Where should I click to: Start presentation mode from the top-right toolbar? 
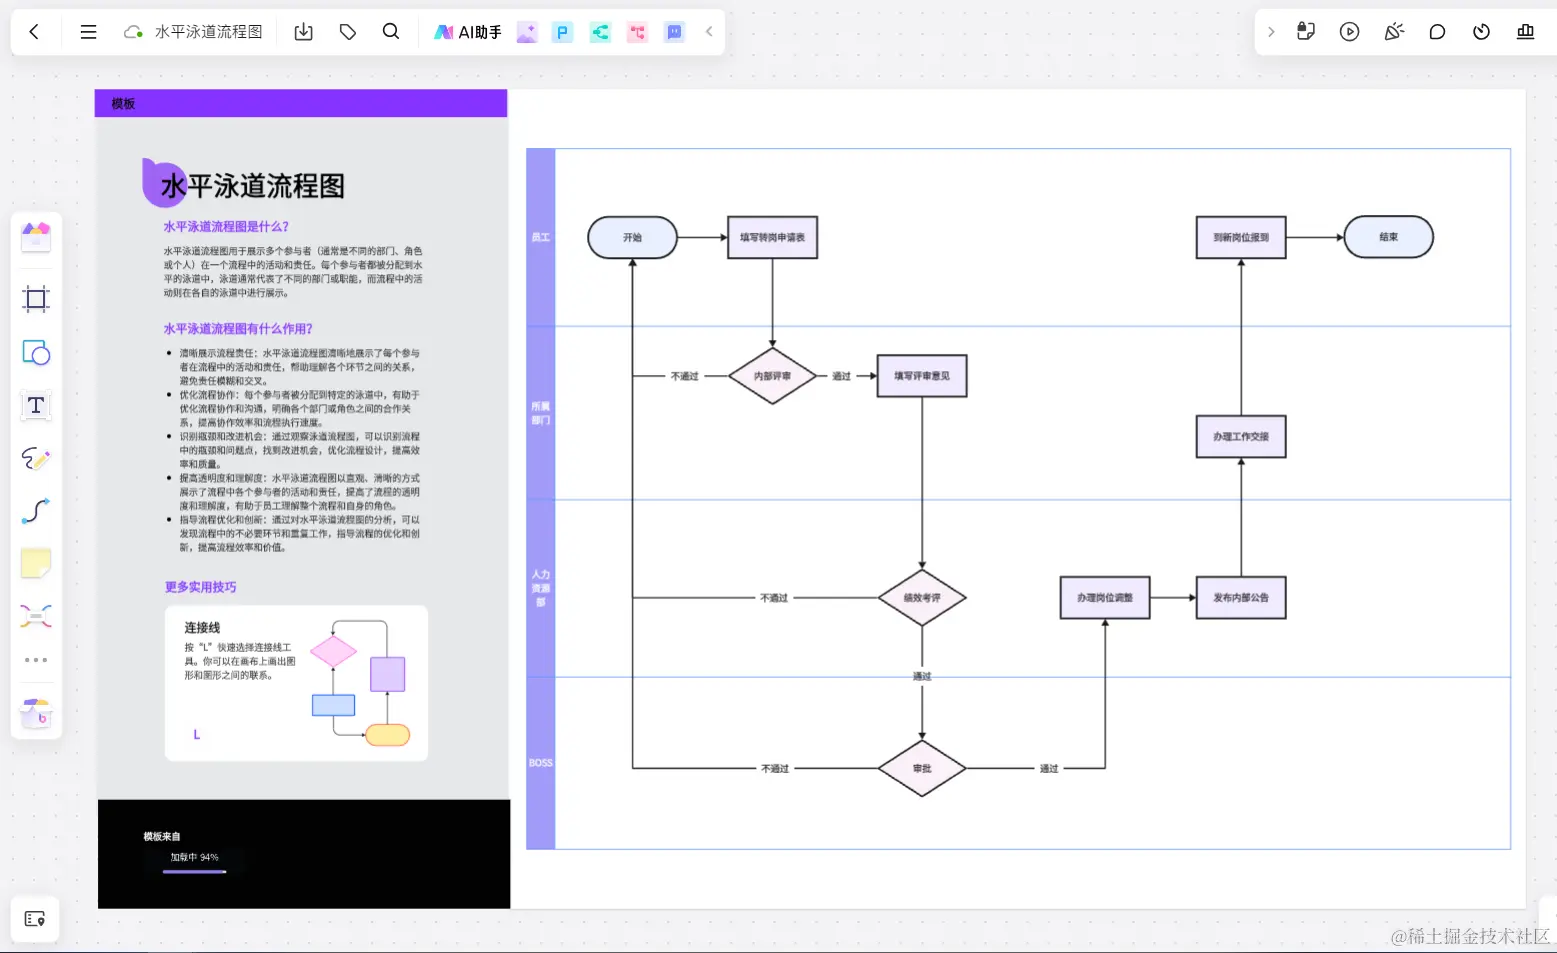coord(1349,31)
